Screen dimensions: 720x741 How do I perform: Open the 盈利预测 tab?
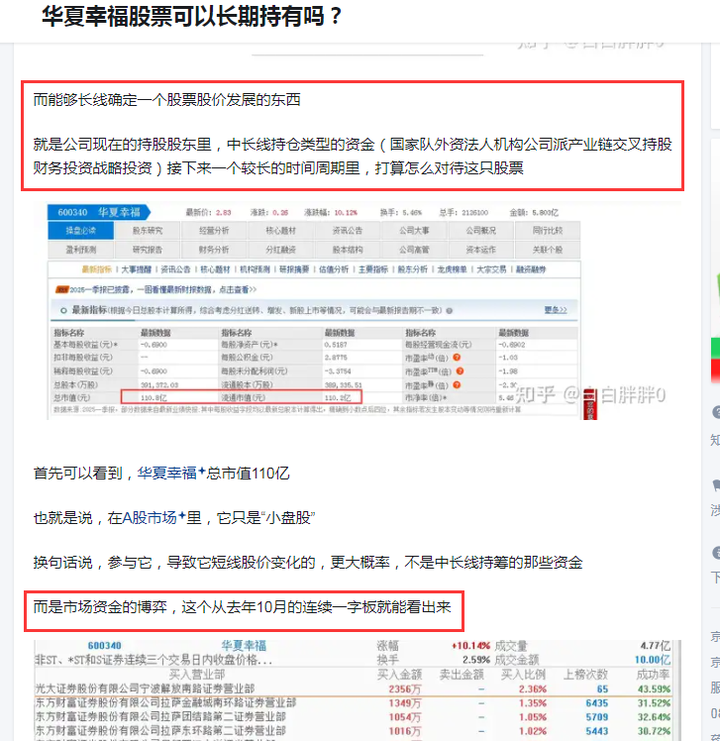(81, 250)
